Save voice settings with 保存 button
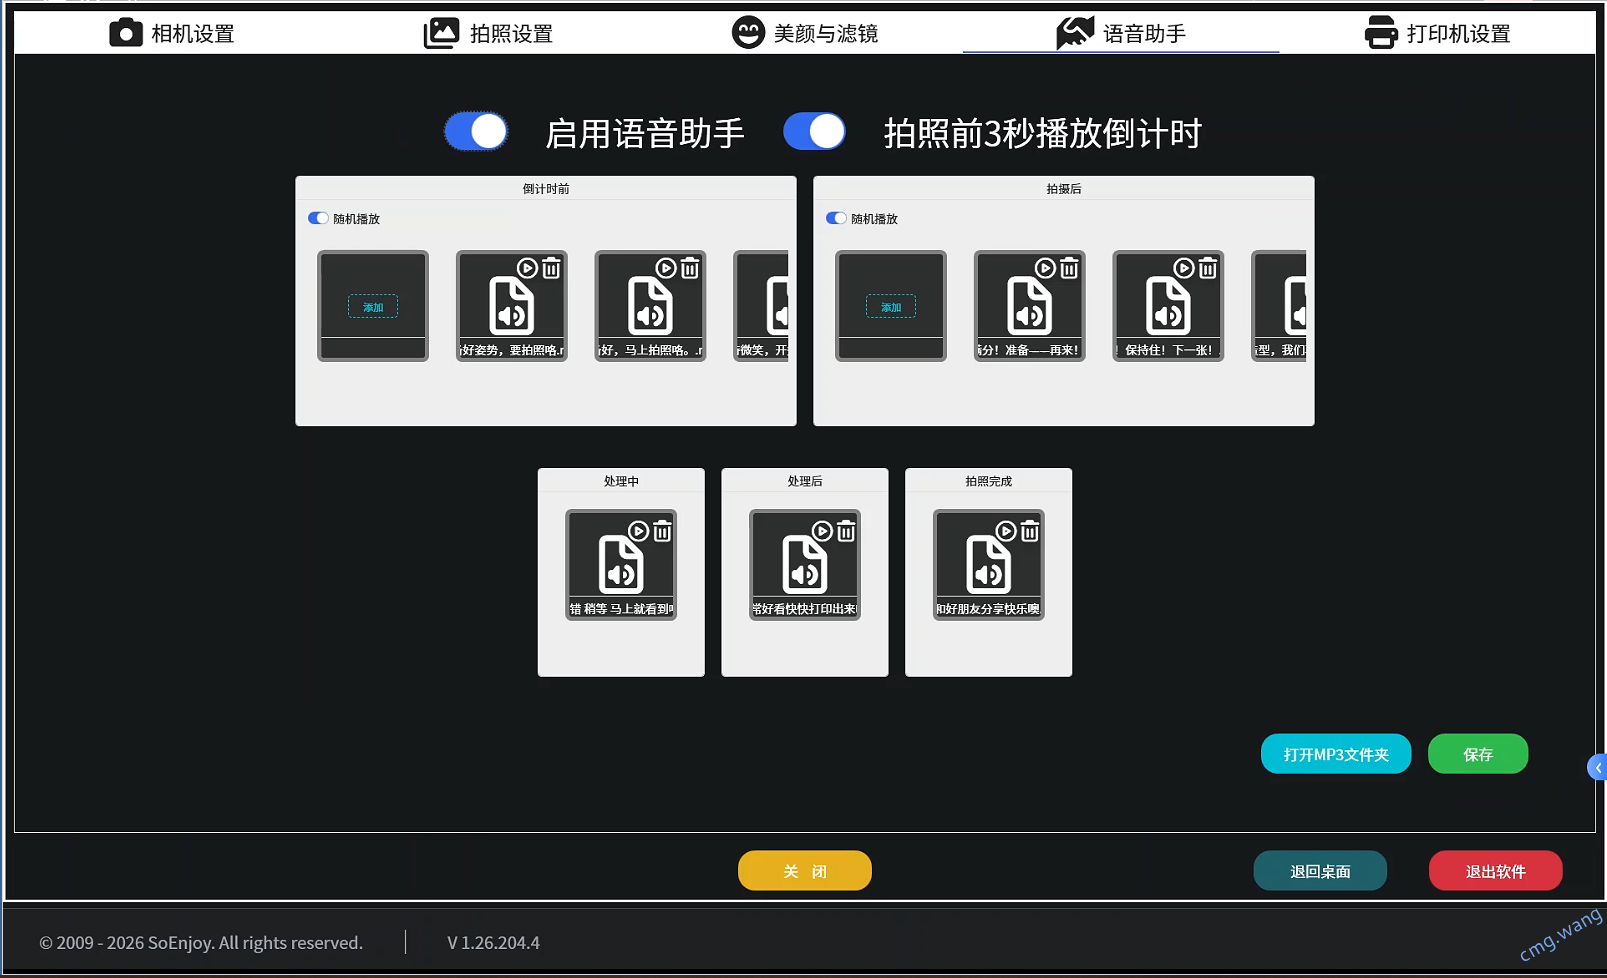The height and width of the screenshot is (978, 1607). 1477,754
